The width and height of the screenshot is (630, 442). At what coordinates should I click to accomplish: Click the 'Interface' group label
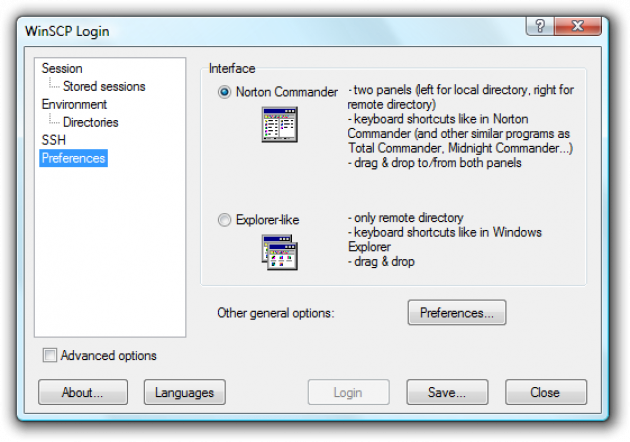[x=232, y=68]
